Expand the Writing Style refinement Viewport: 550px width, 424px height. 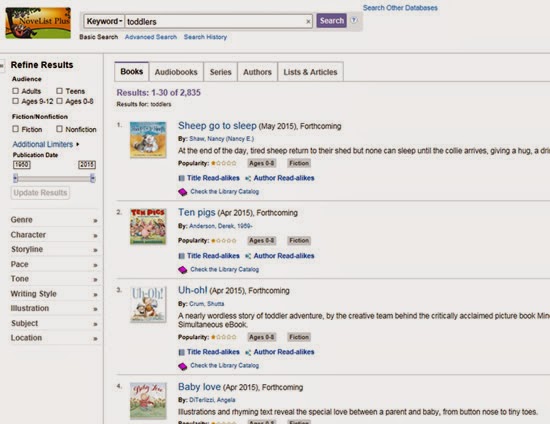[x=54, y=294]
